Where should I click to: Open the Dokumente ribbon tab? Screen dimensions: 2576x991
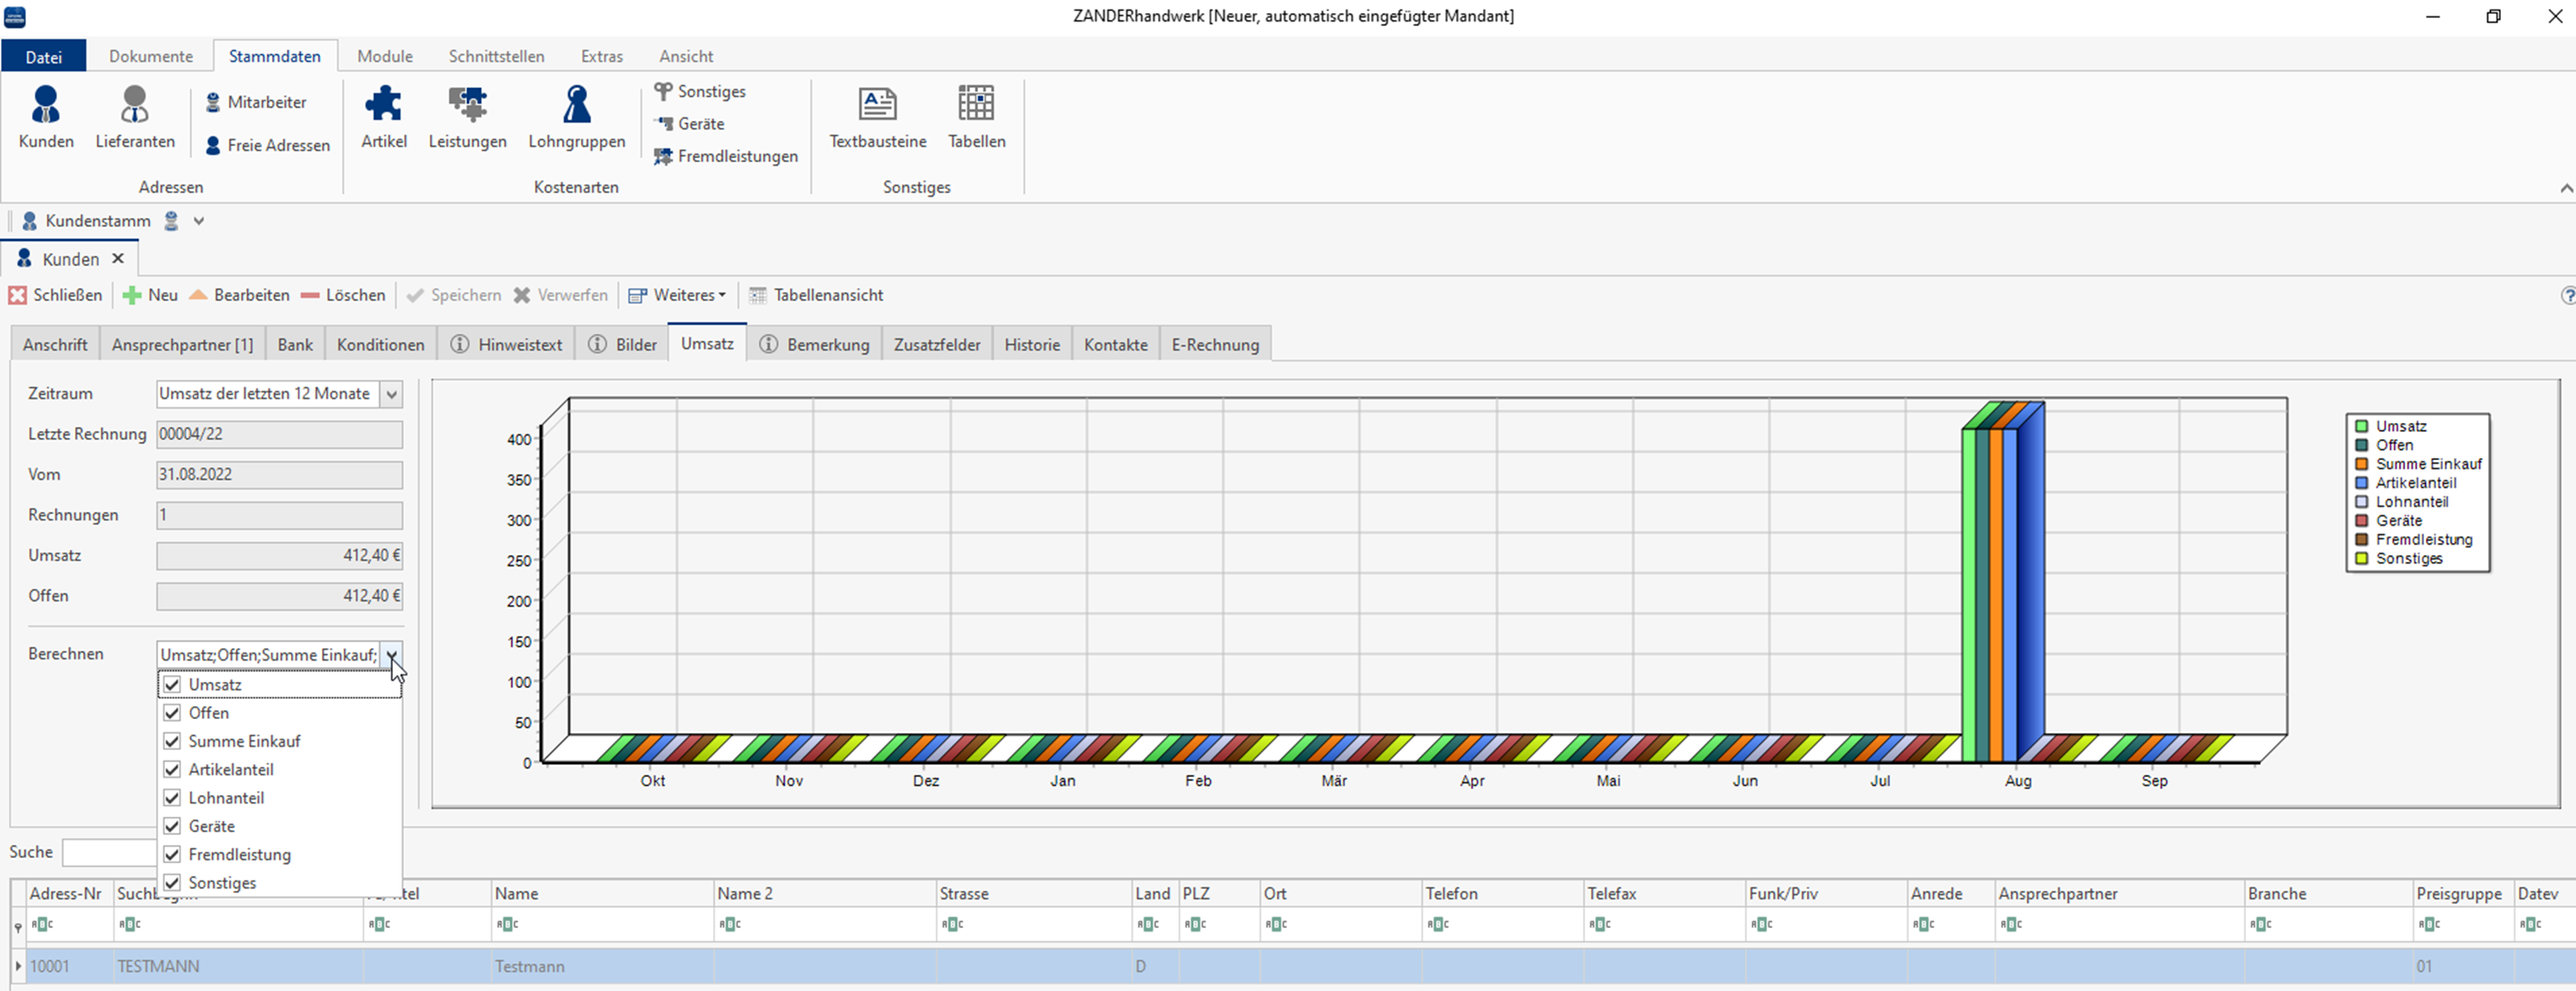tap(151, 56)
